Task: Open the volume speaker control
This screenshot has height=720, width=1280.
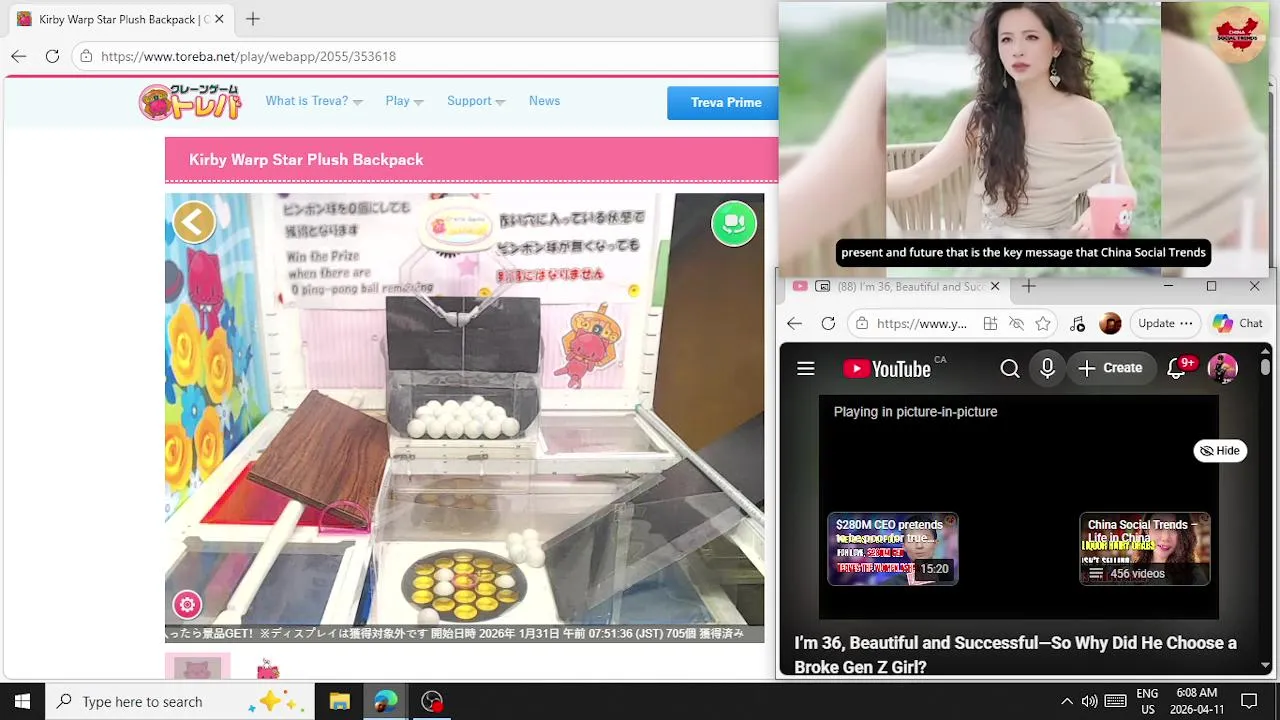Action: 1090,702
